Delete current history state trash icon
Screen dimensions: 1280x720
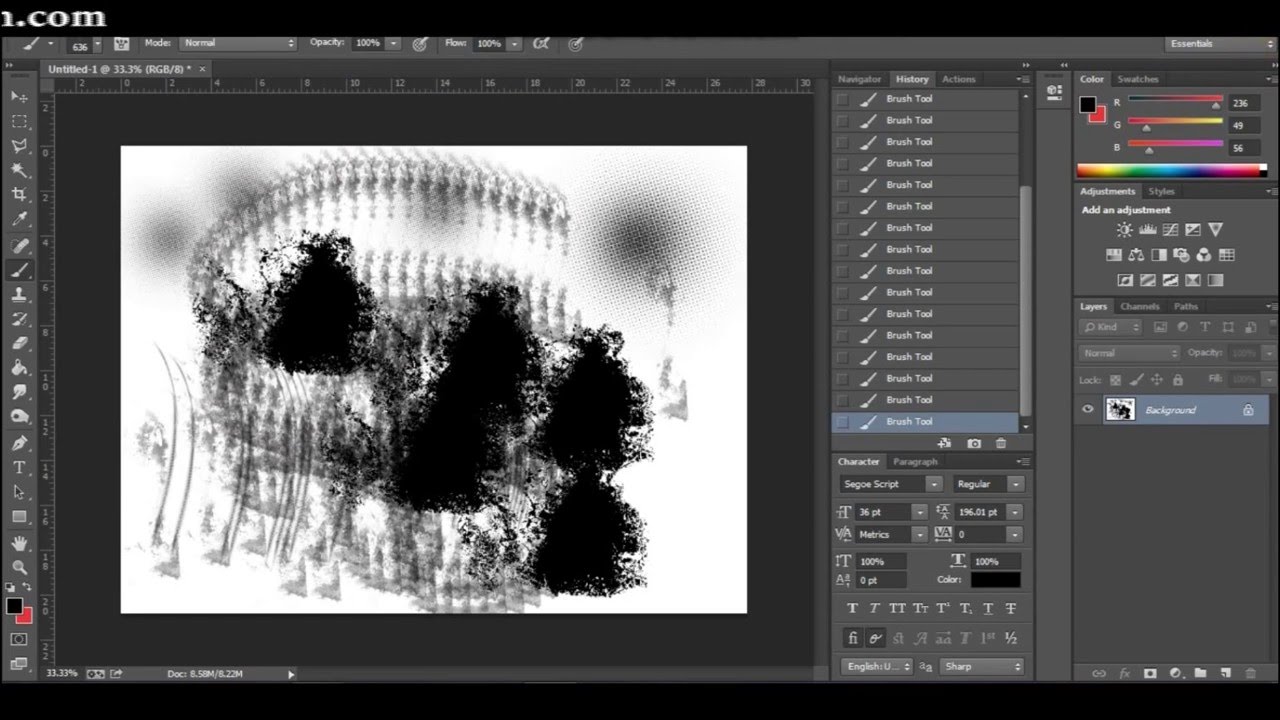[x=1001, y=443]
